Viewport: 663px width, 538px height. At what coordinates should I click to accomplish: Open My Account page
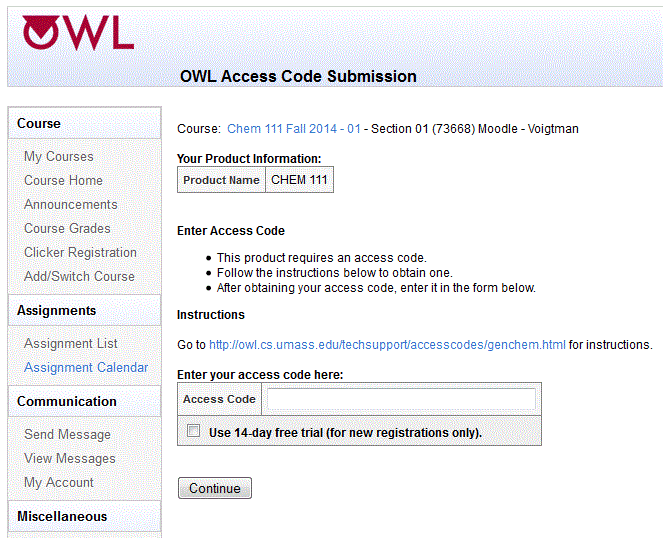click(x=59, y=483)
